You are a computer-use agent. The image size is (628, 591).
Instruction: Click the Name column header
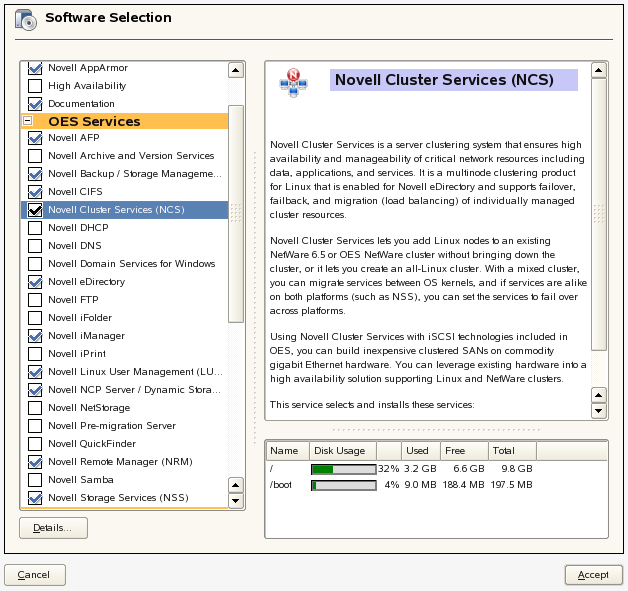[288, 451]
